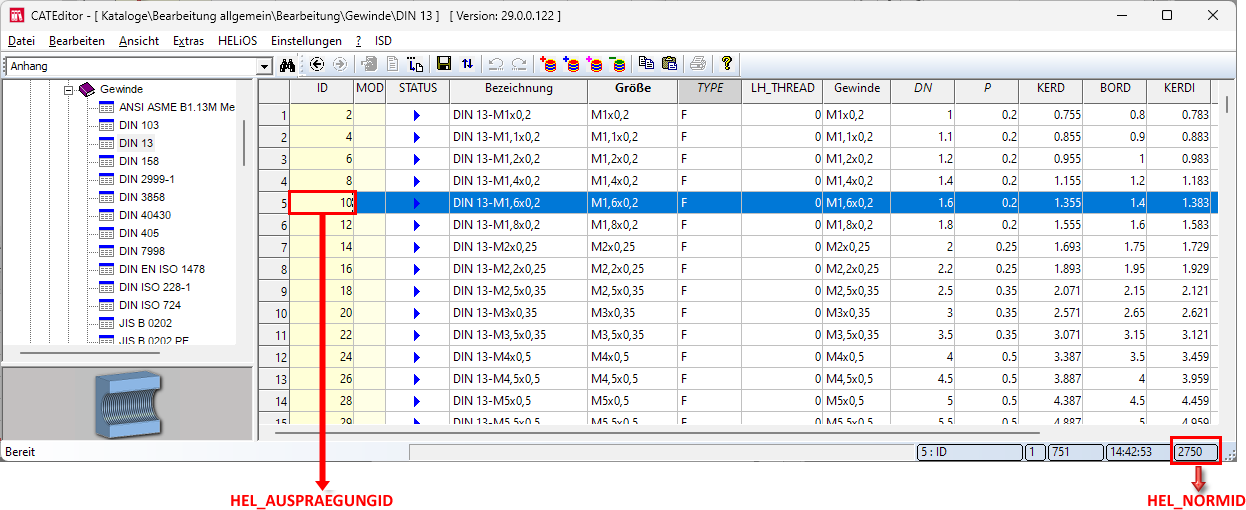Screen dimensions: 1246x510
Task: Click the back arrow navigation icon
Action: pyautogui.click(x=317, y=65)
